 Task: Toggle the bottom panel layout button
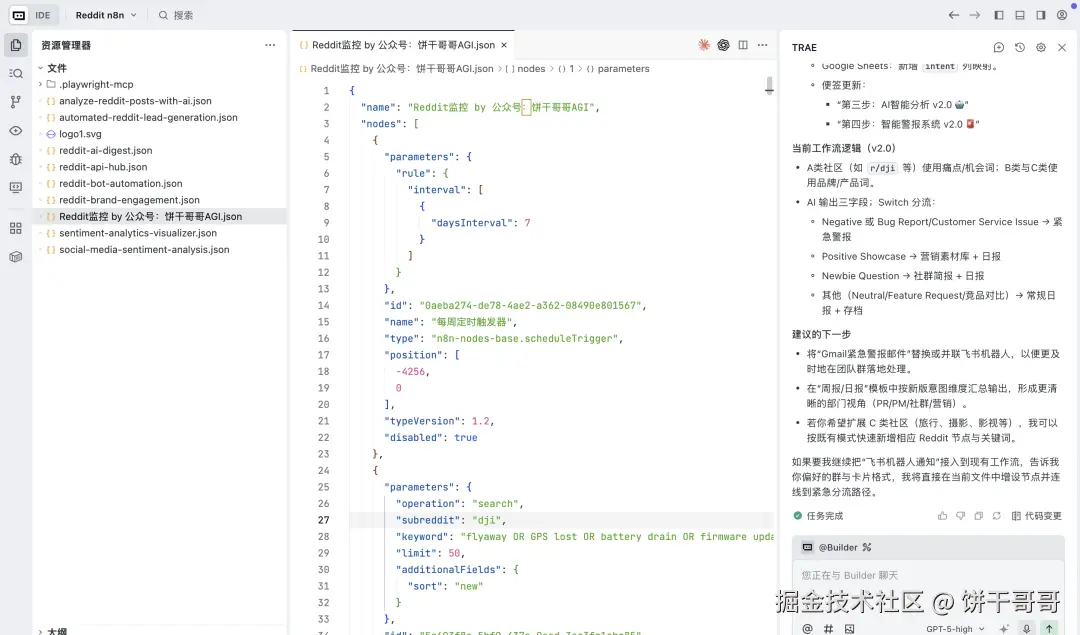tap(1019, 15)
